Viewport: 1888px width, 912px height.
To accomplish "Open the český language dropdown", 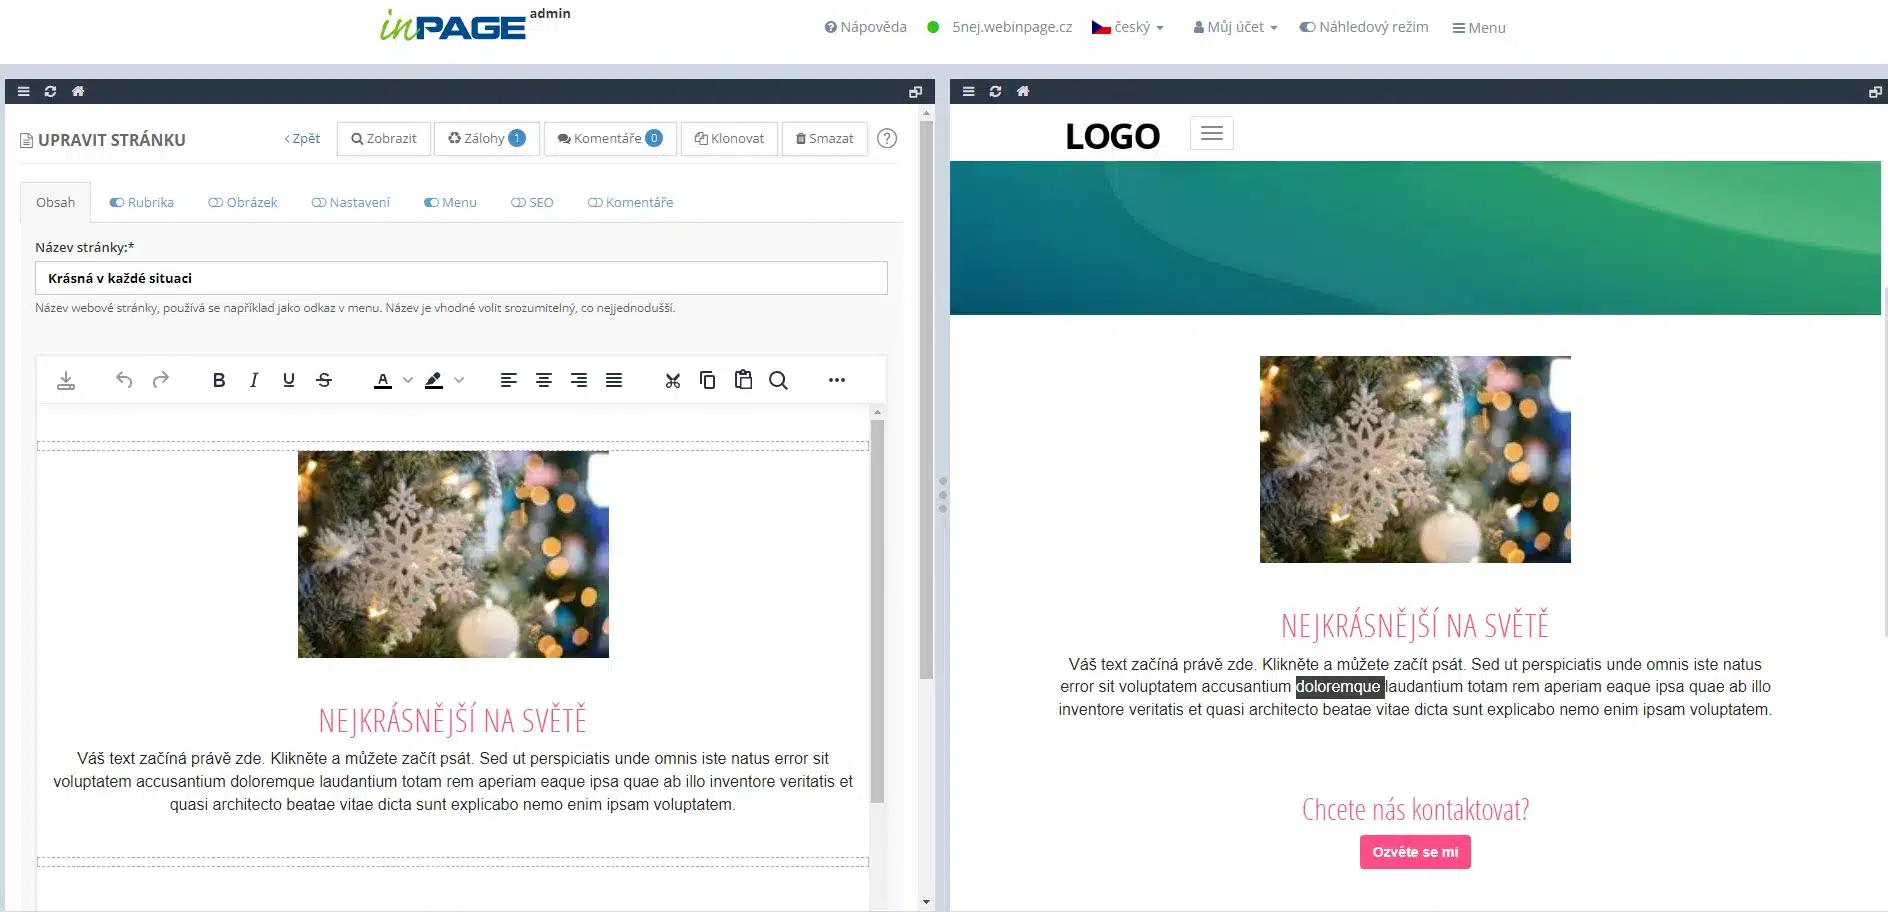I will pos(1128,27).
